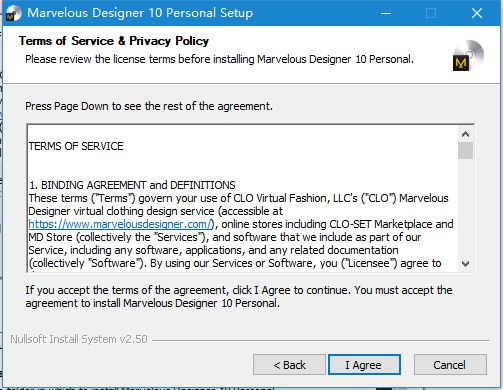Click 'Nullsoft Install System v2.50' label
This screenshot has height=390, width=503.
pyautogui.click(x=79, y=339)
